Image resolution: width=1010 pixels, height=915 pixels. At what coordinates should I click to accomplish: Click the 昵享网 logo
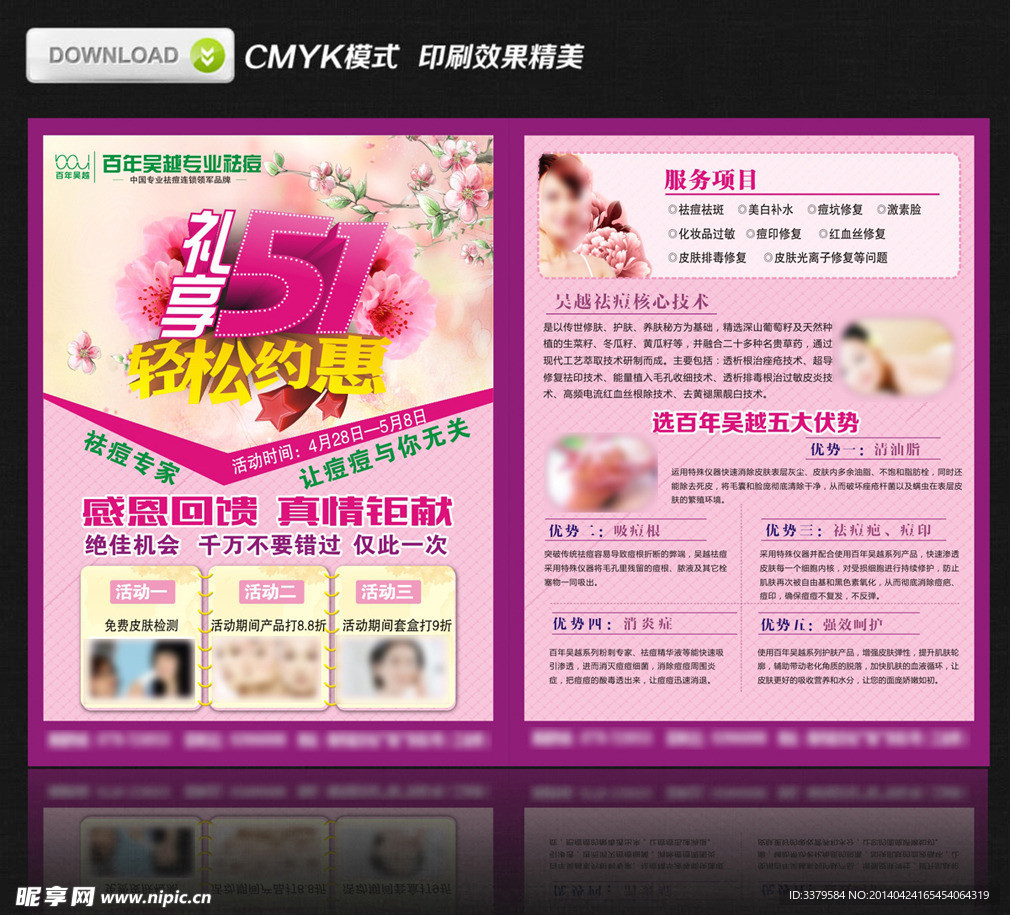click(54, 896)
